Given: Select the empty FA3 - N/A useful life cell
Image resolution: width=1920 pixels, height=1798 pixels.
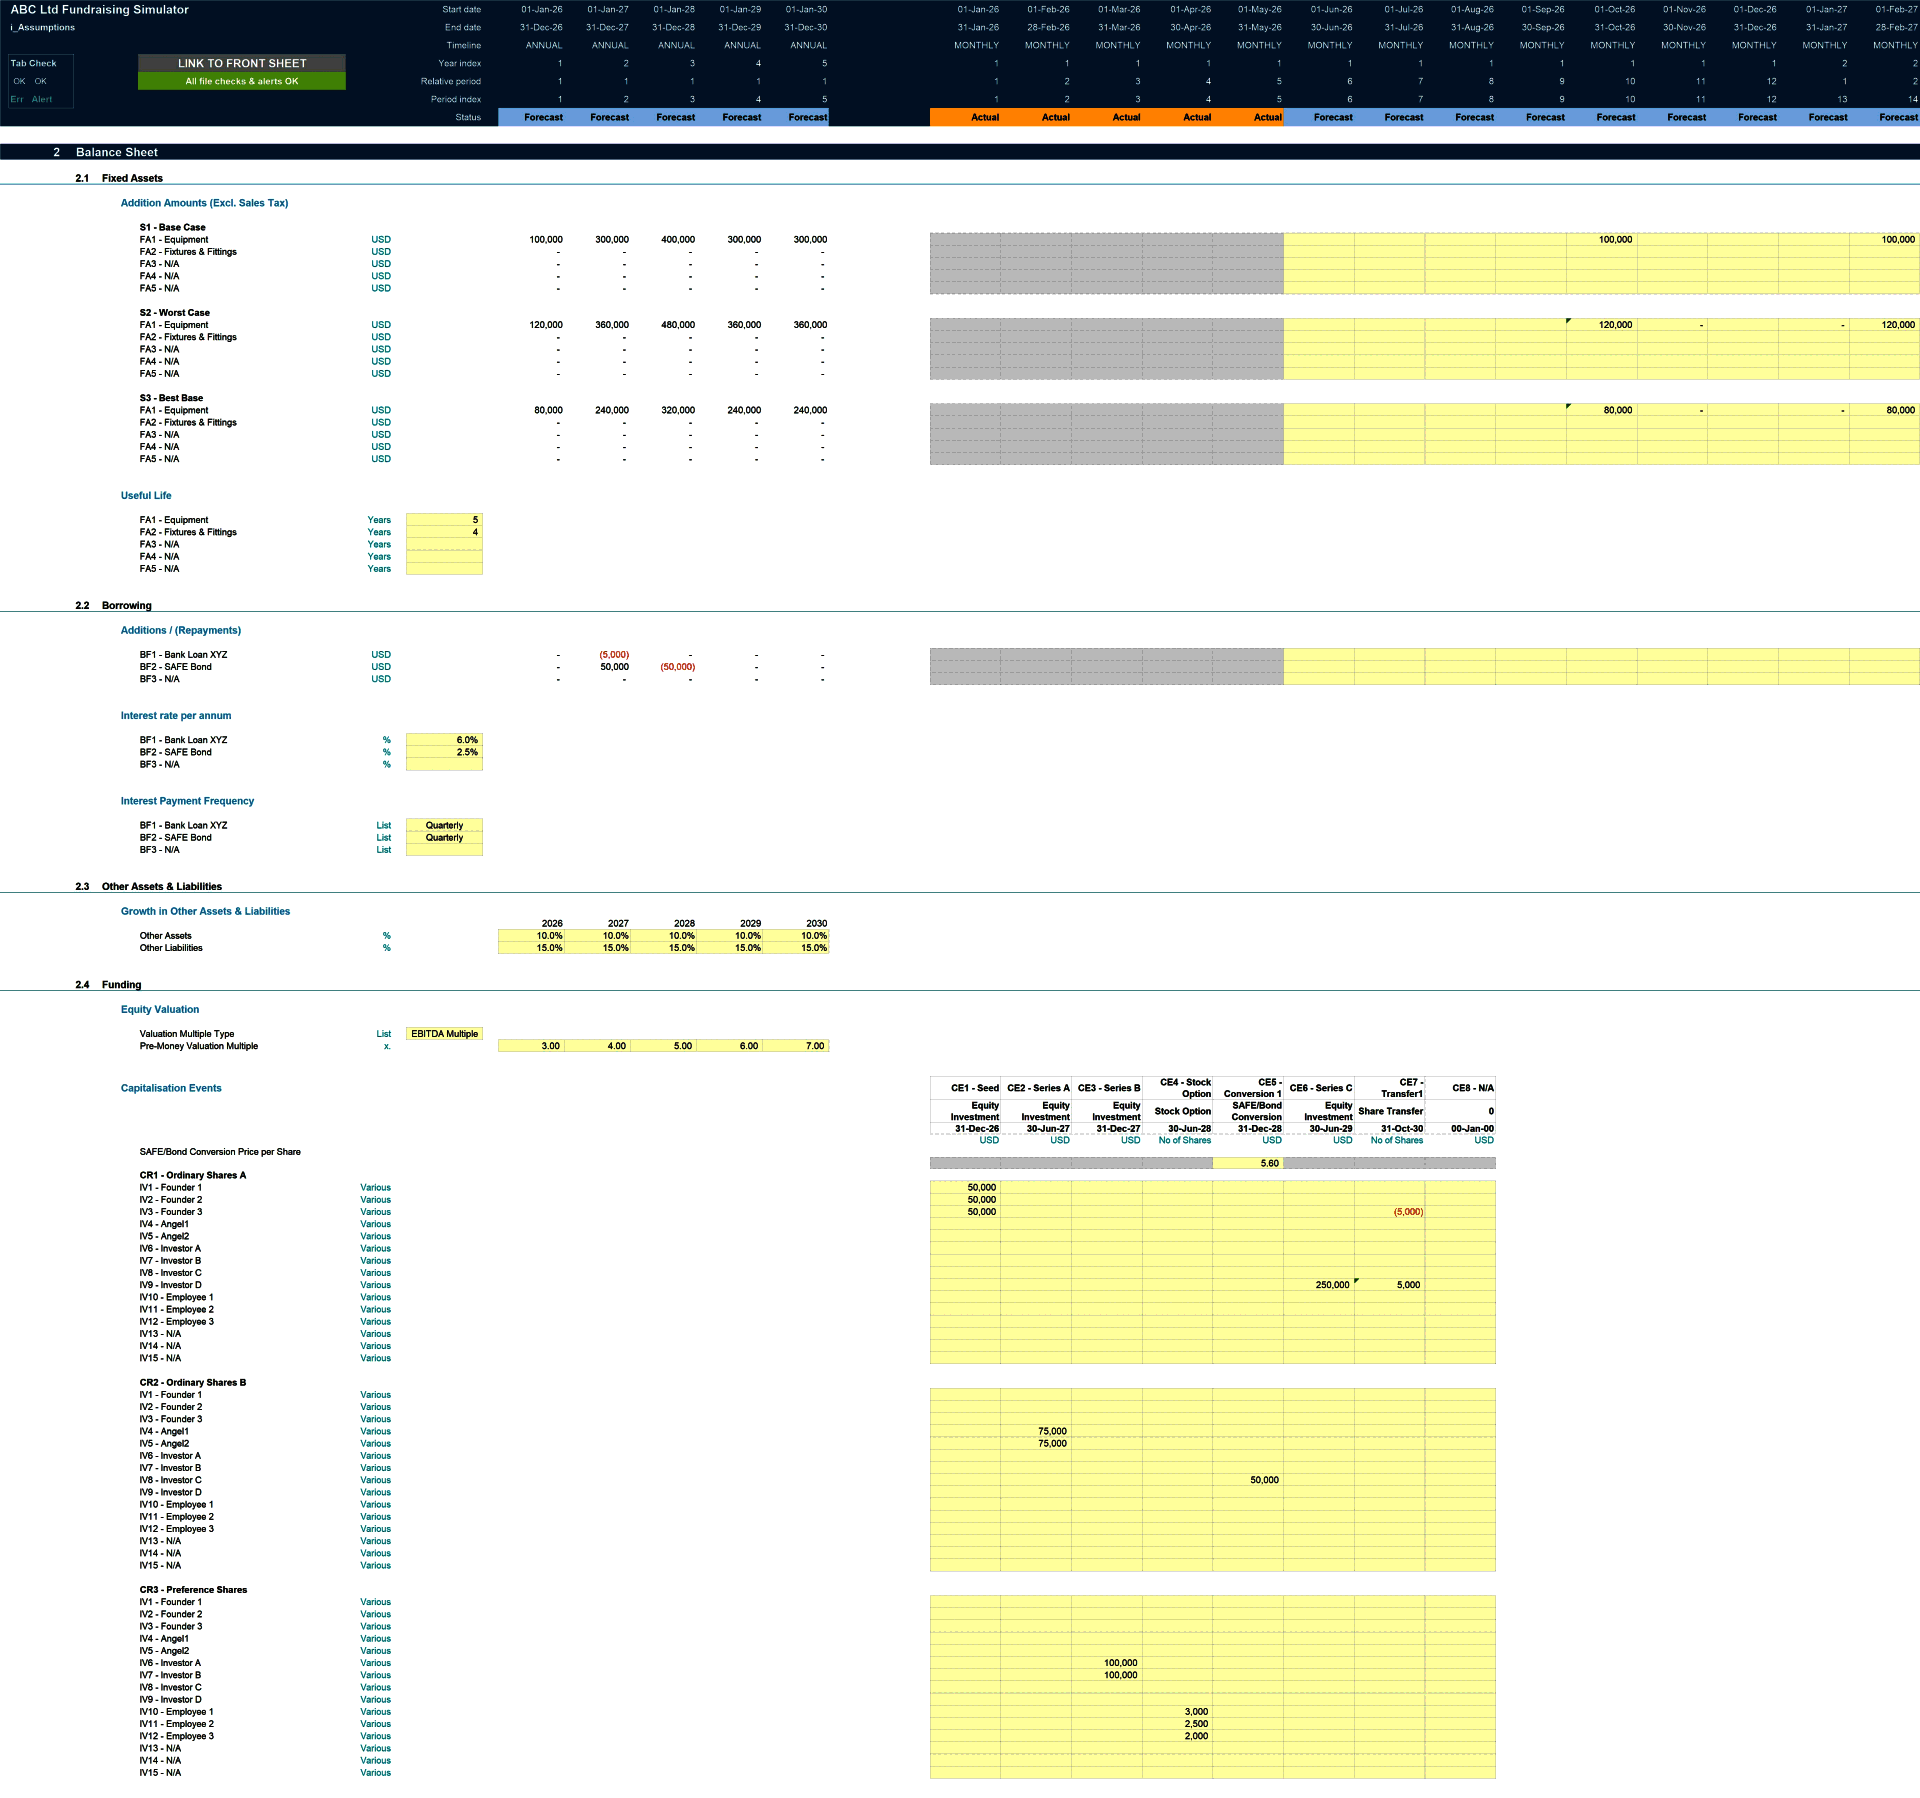Looking at the screenshot, I should point(444,545).
